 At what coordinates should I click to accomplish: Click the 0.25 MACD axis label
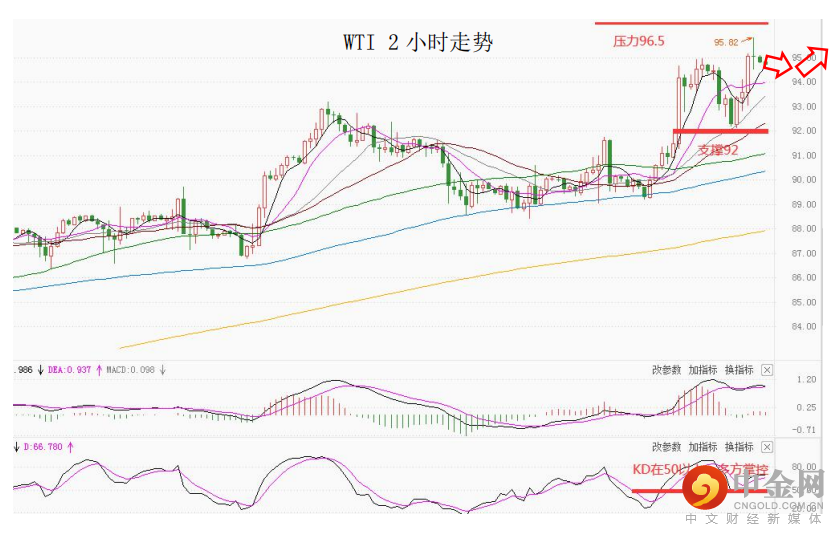(x=807, y=408)
